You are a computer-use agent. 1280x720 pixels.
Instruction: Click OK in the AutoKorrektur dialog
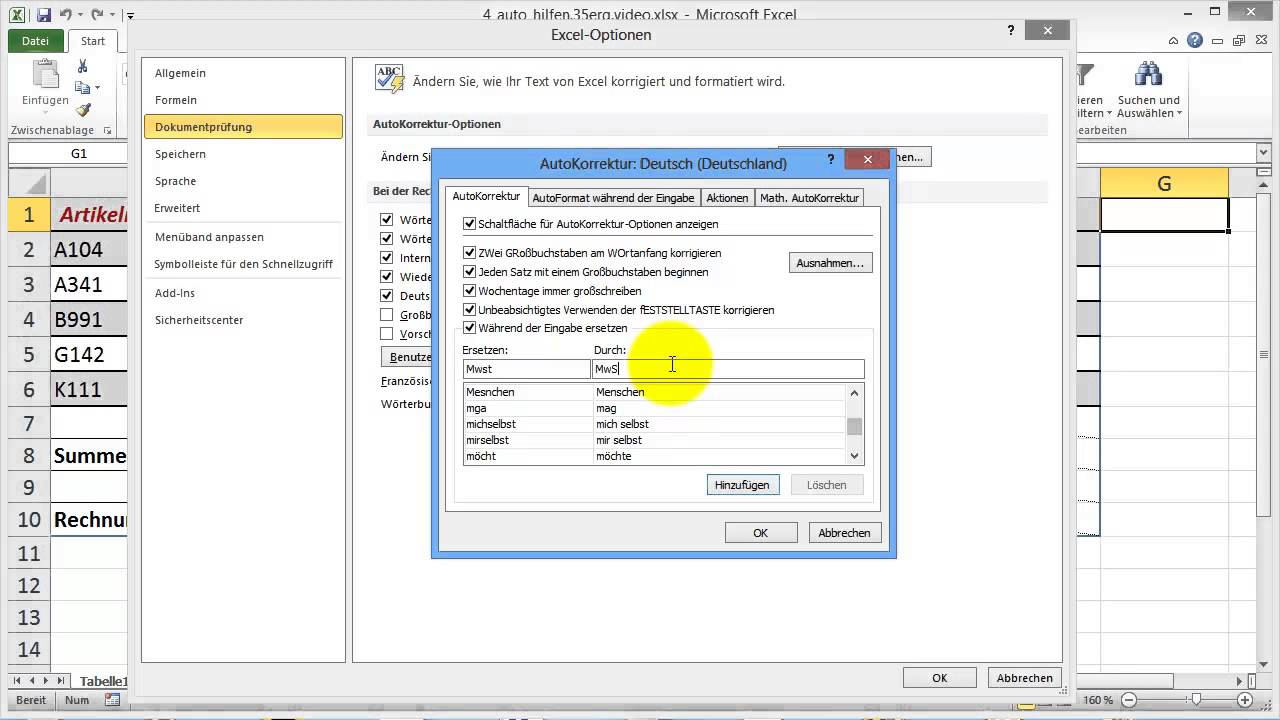[760, 533]
